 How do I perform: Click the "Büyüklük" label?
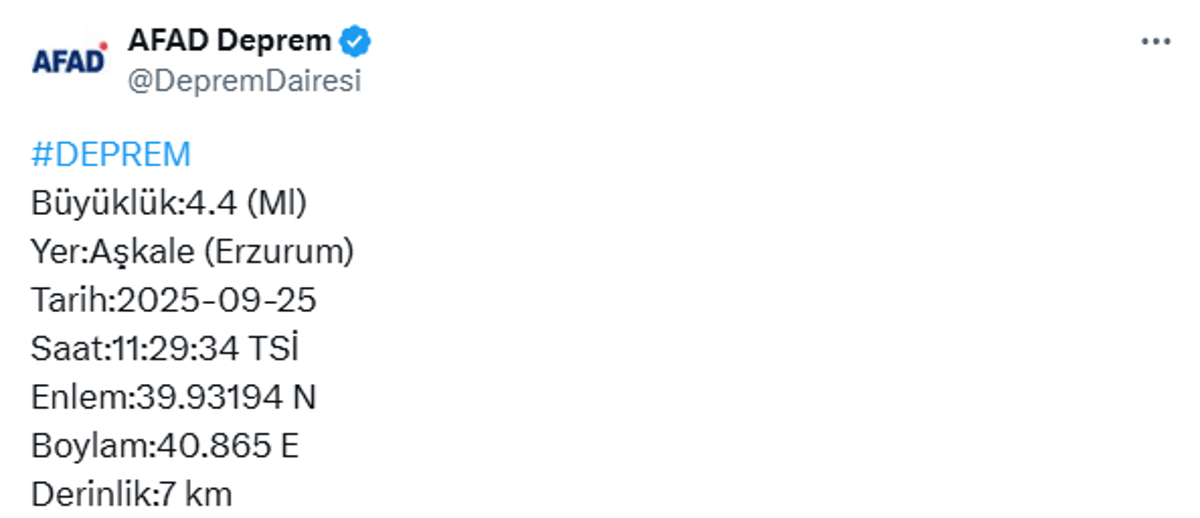coord(105,204)
